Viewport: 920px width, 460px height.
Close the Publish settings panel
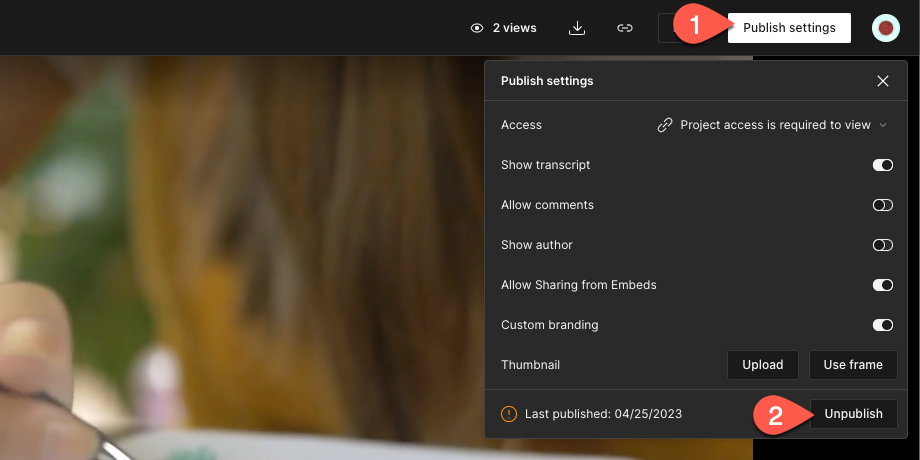pyautogui.click(x=882, y=81)
